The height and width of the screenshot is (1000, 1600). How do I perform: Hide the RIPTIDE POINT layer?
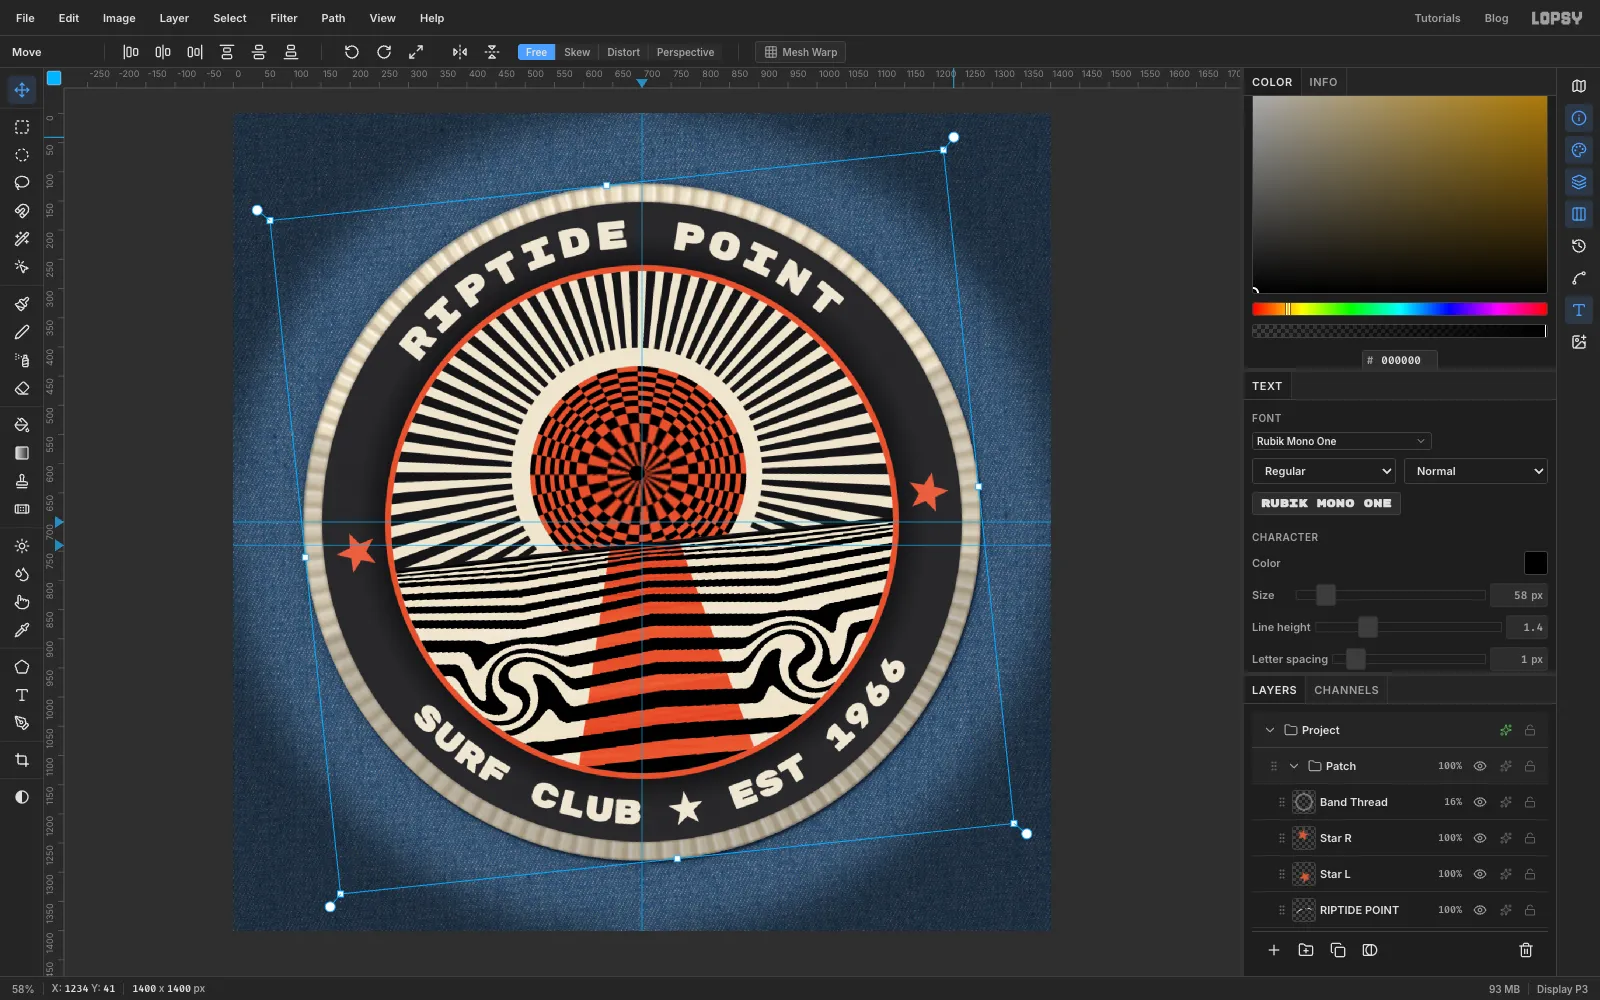1480,910
